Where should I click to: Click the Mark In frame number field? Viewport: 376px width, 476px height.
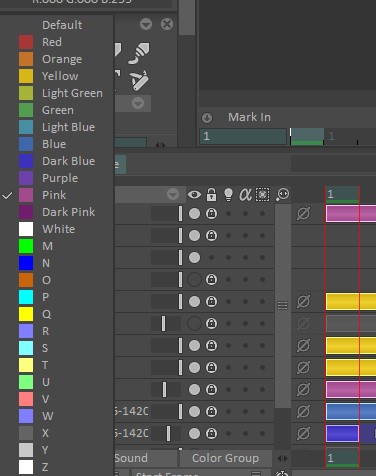(x=243, y=136)
